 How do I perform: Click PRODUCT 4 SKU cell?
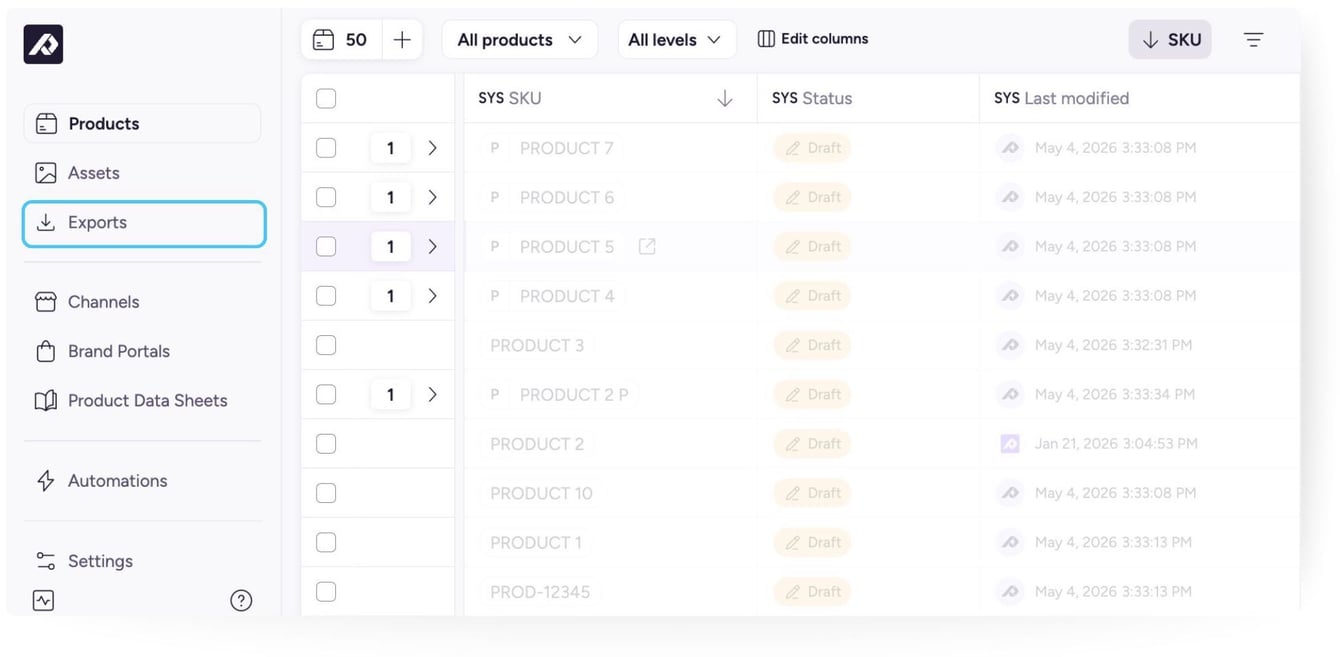tap(610, 296)
